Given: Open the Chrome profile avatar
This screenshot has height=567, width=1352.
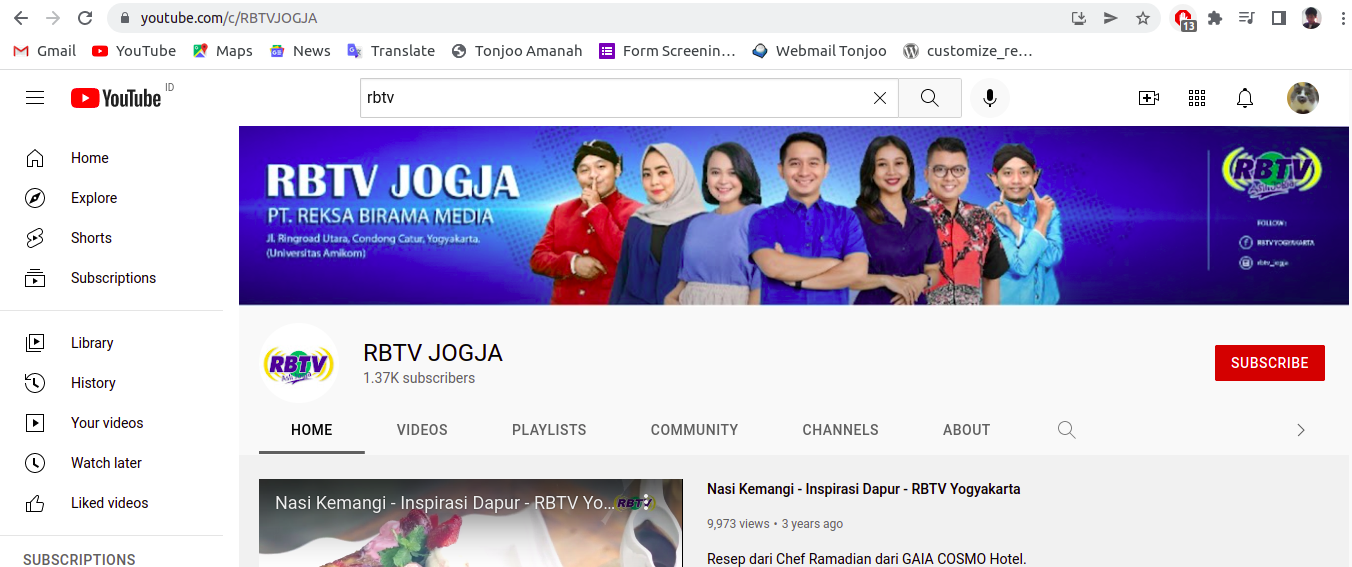Looking at the screenshot, I should click(x=1311, y=18).
